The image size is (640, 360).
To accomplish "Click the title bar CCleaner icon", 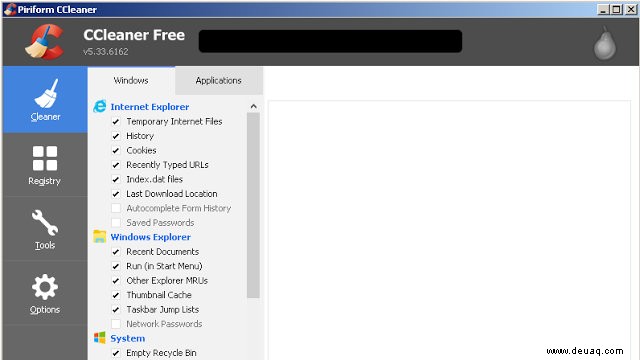I will tap(10, 9).
